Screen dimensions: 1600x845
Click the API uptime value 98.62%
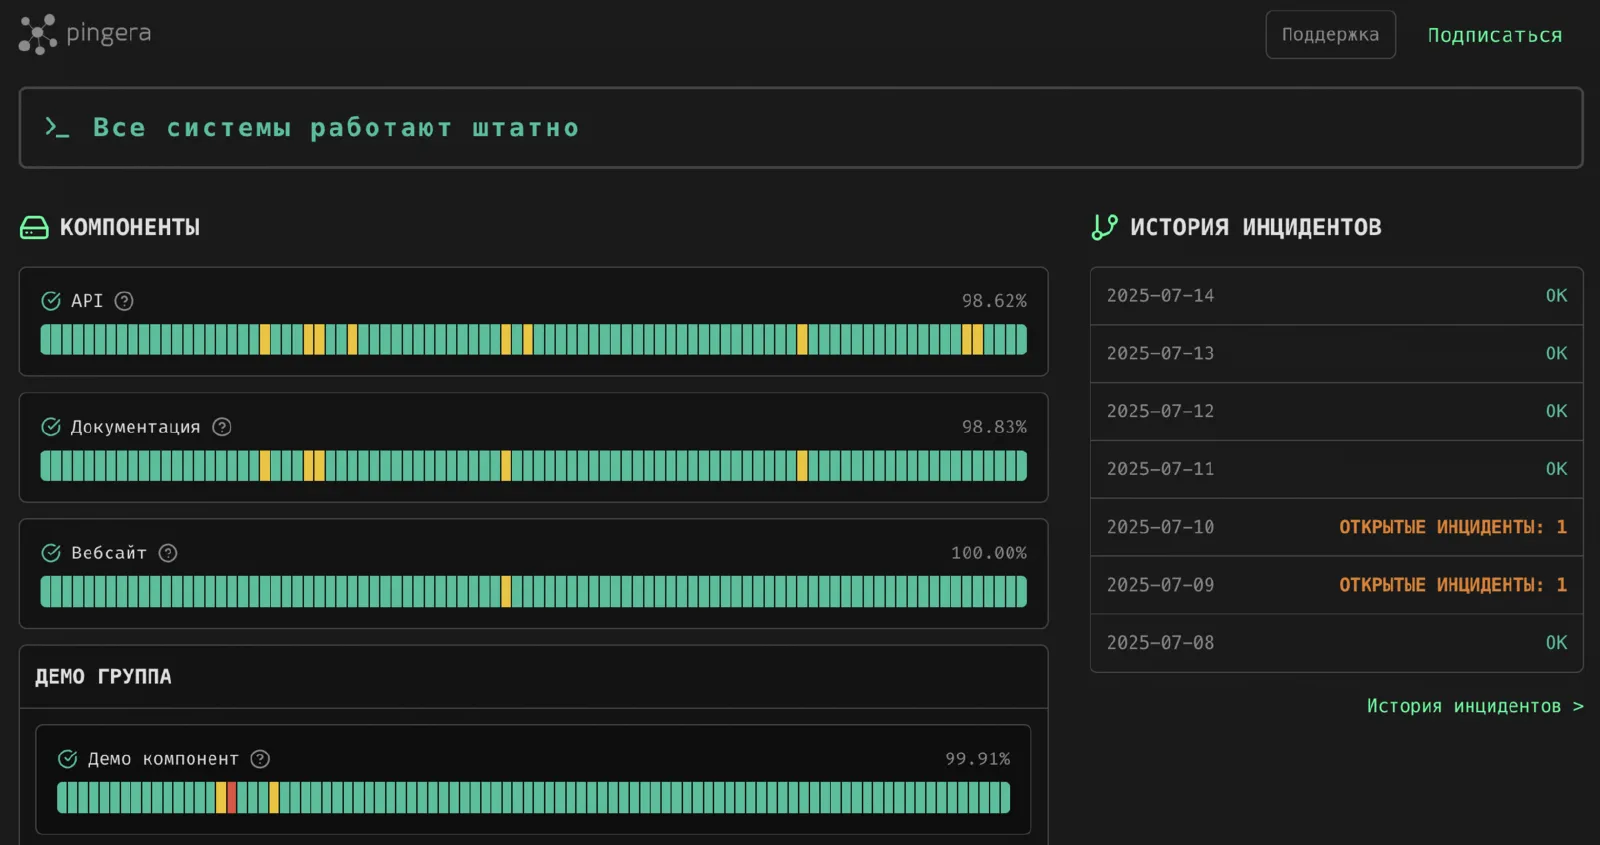click(x=994, y=301)
